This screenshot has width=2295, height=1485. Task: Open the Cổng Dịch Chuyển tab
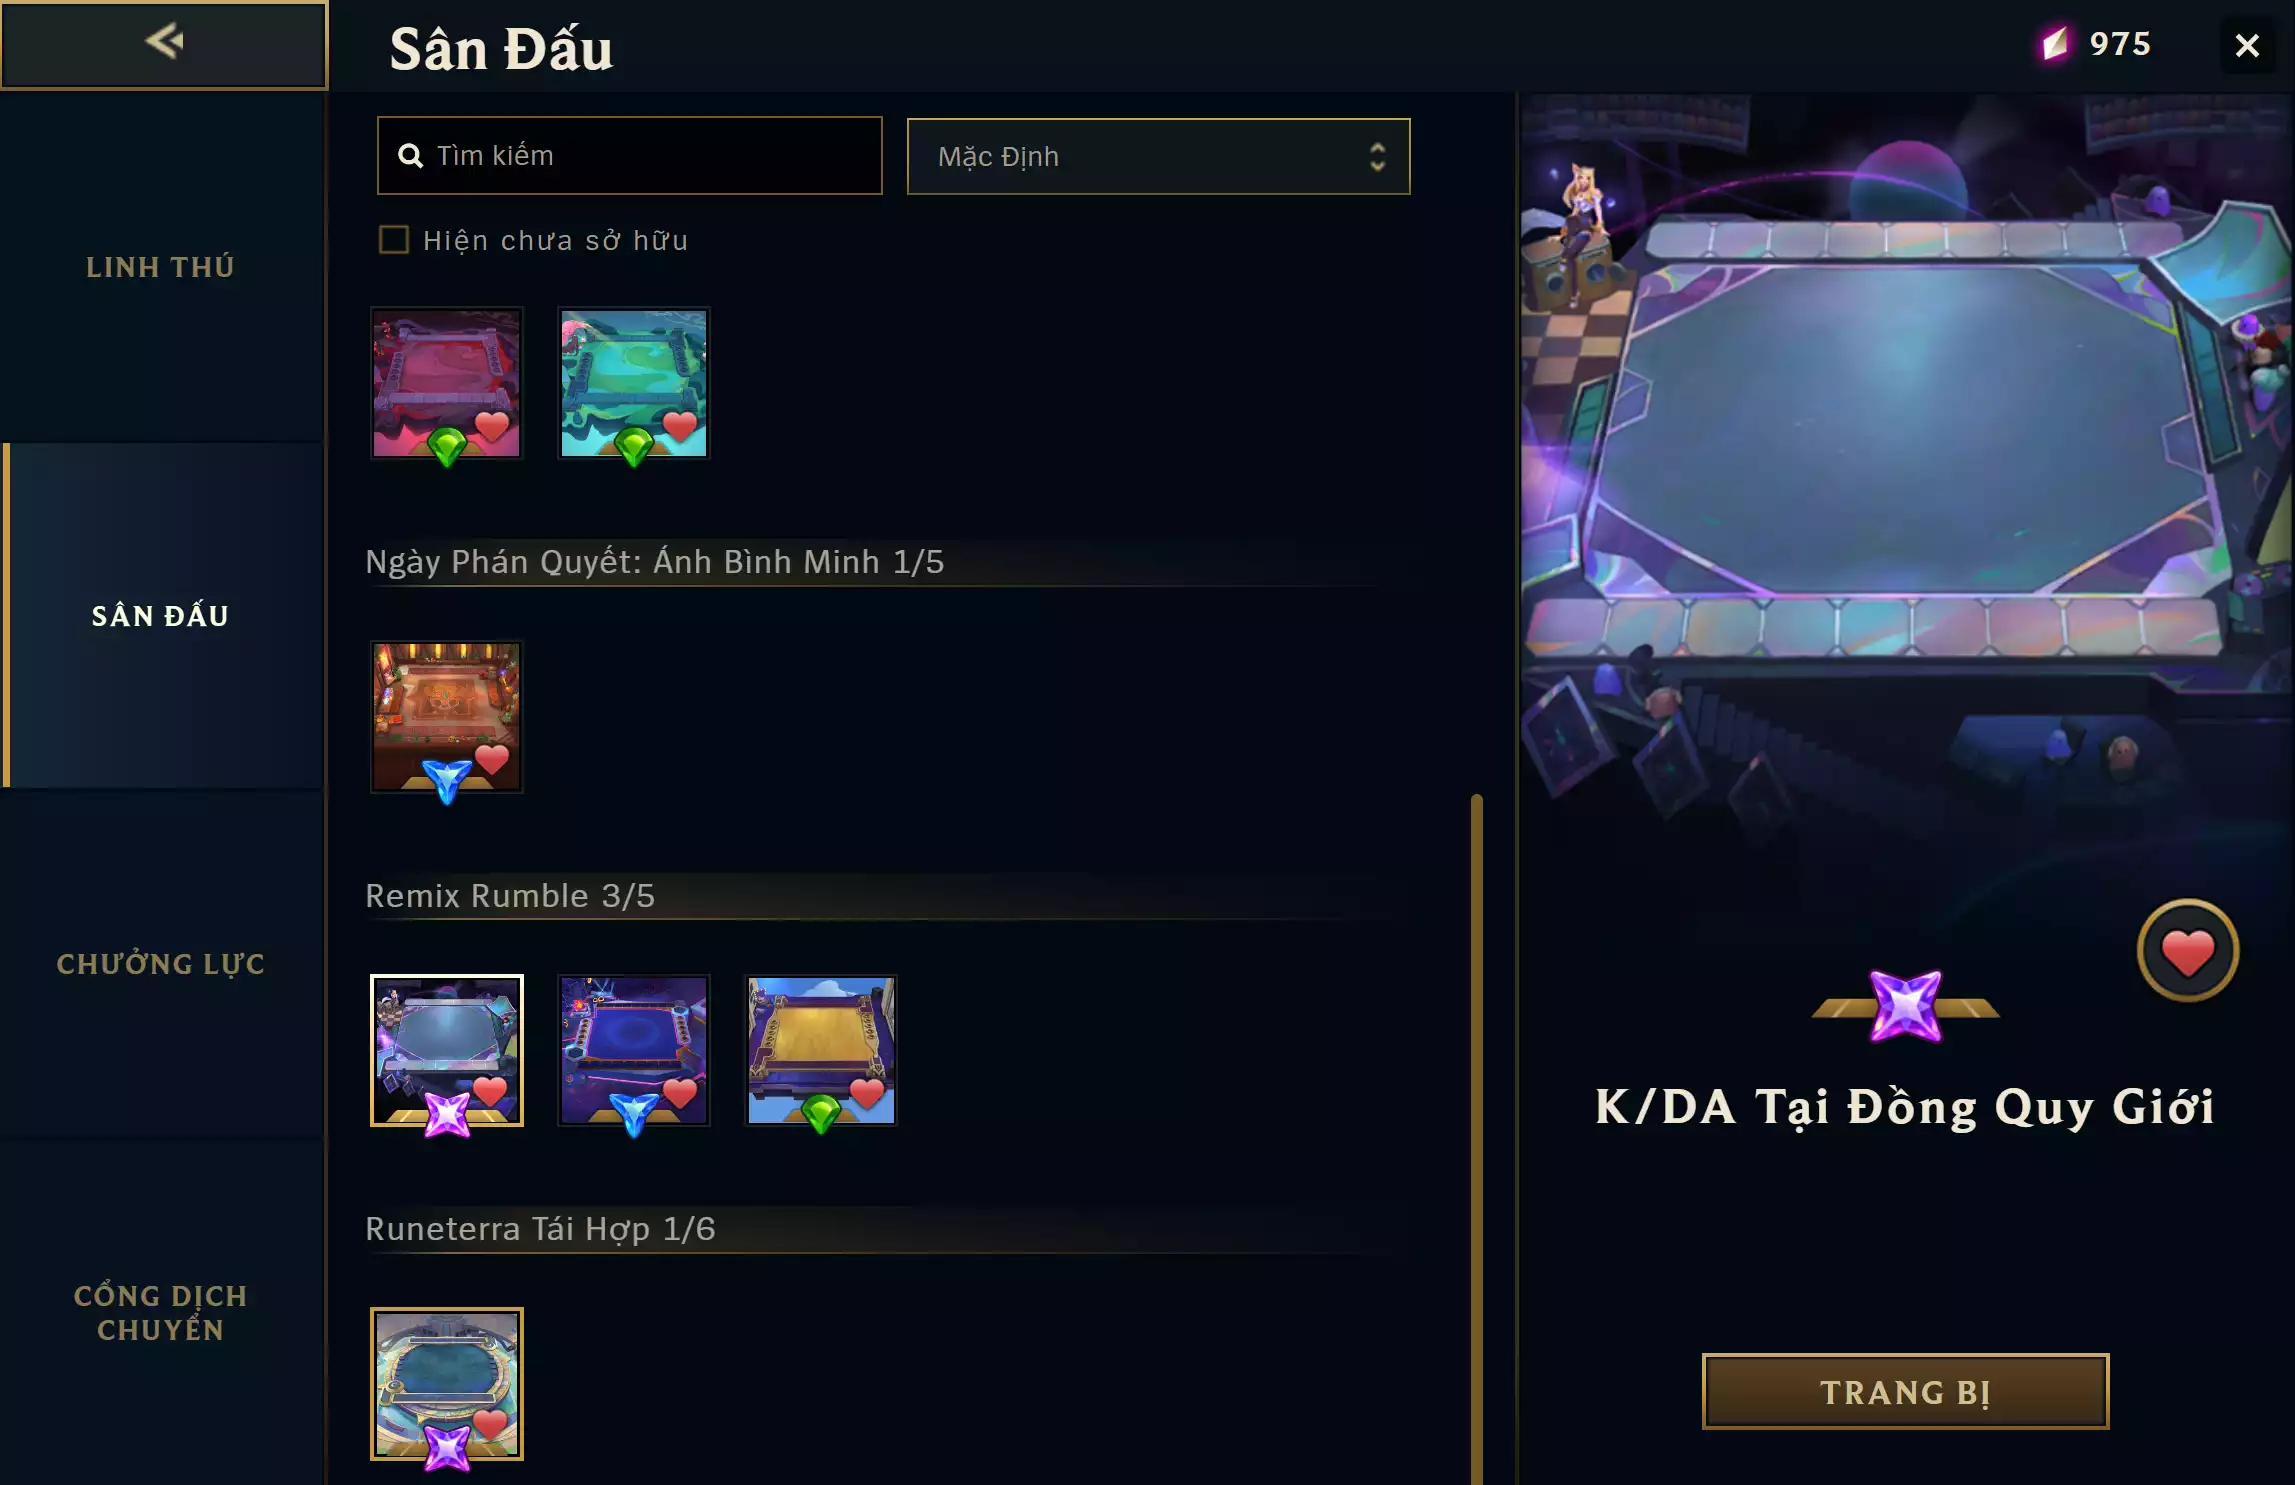[161, 1312]
